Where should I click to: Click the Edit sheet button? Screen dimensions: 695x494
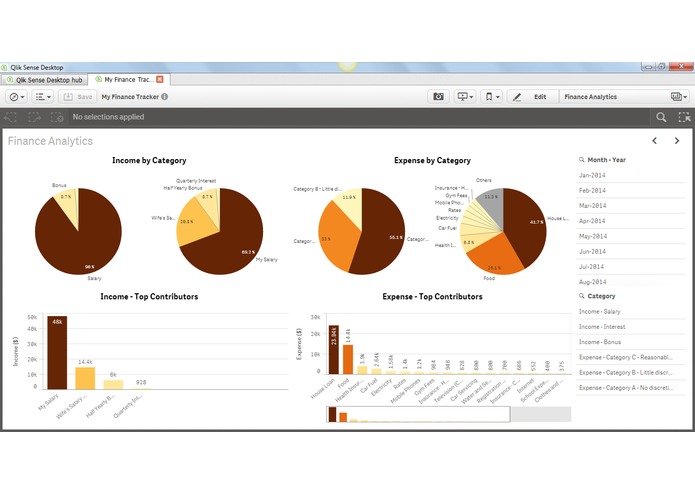coord(532,97)
